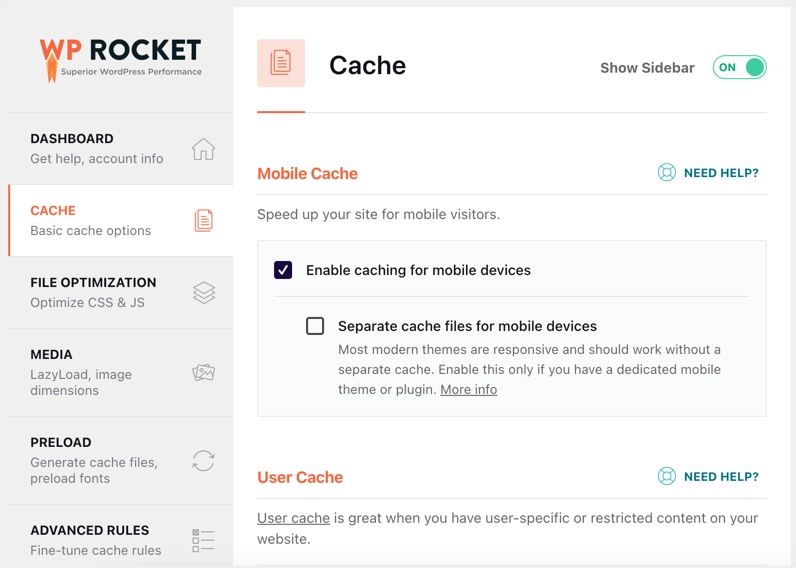The height and width of the screenshot is (568, 796).
Task: Uncheck Enable caching for mobile devices
Action: (x=283, y=270)
